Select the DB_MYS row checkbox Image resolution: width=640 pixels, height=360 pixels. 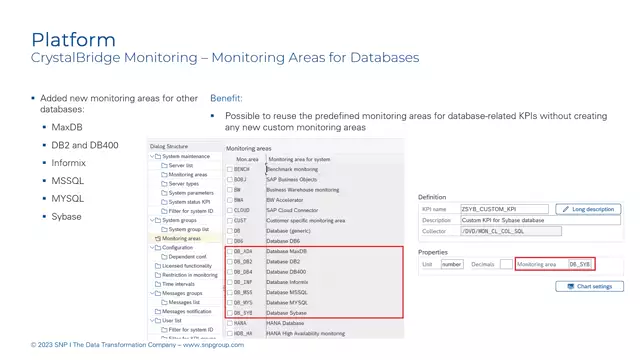[230, 302]
